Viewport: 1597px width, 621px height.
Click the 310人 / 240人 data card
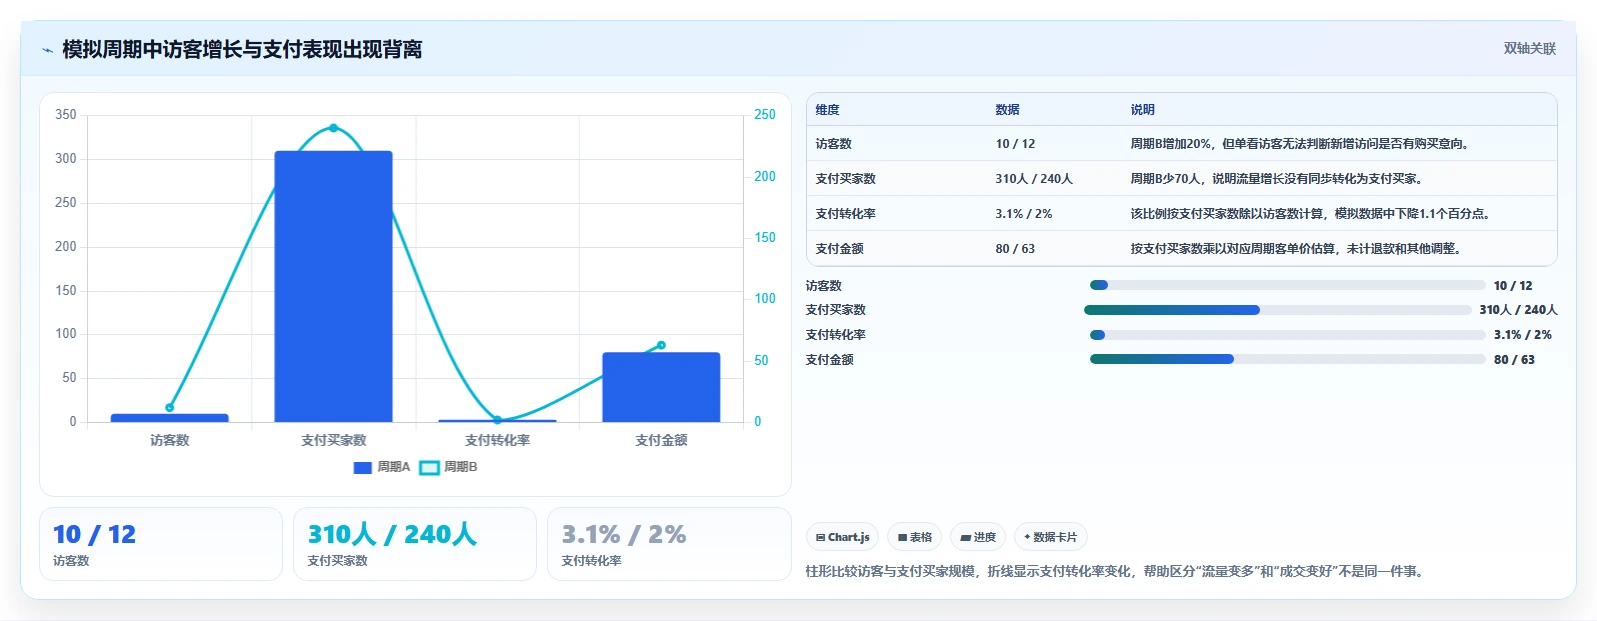tap(415, 544)
